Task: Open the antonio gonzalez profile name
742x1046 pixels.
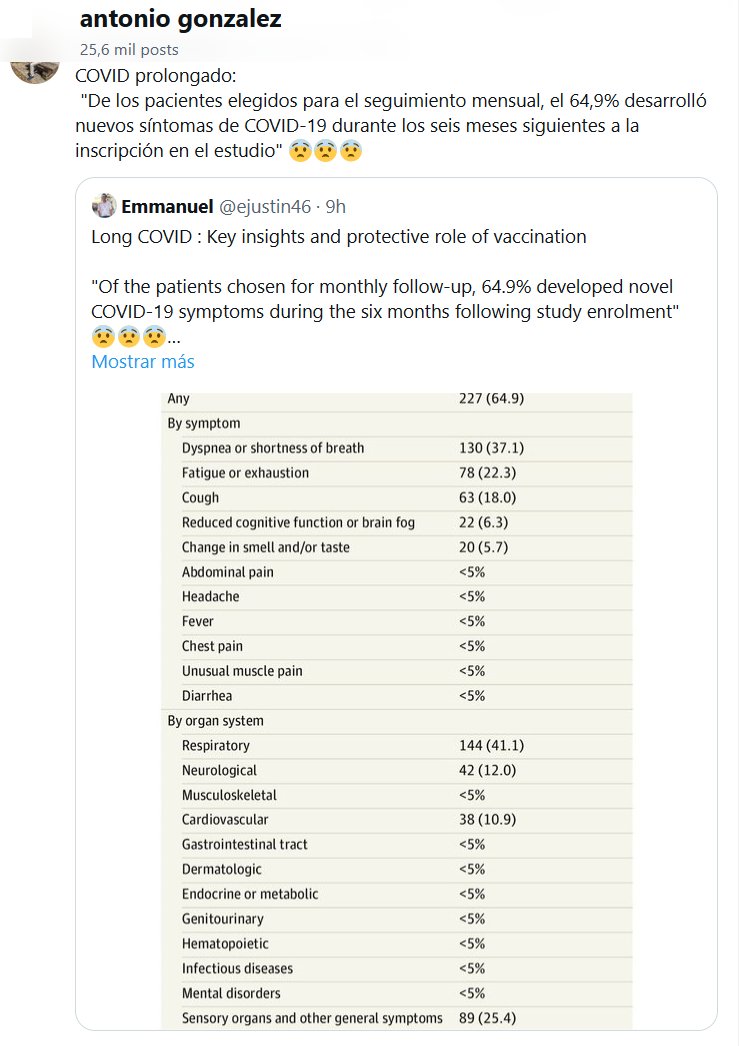Action: pos(180,18)
